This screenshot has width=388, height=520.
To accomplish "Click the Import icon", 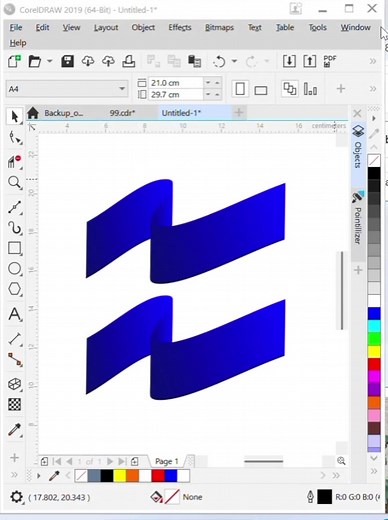I will click(x=289, y=61).
